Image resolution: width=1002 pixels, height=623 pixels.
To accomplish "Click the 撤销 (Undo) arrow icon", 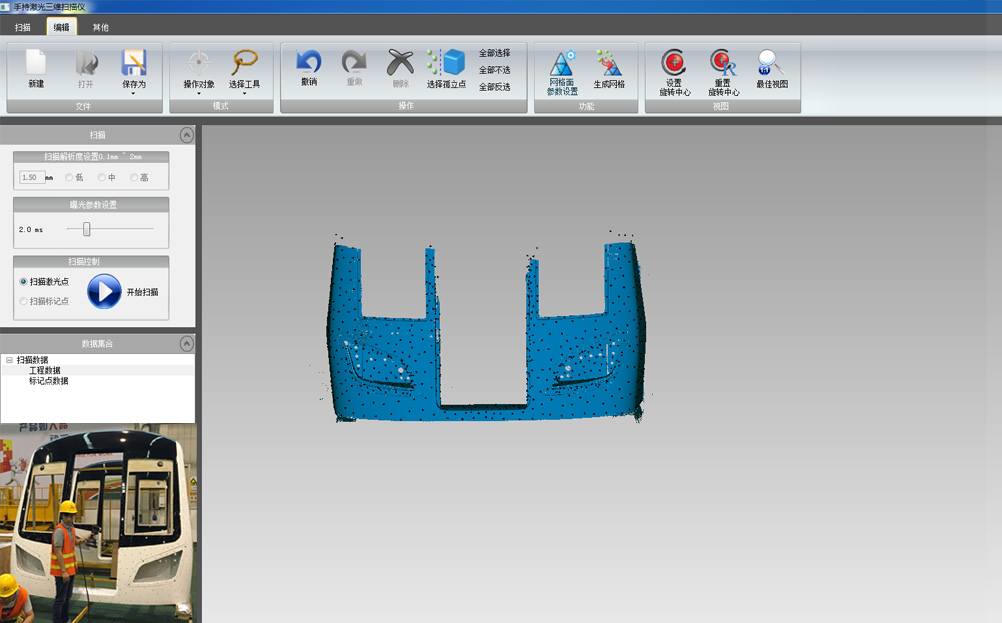I will click(x=309, y=65).
